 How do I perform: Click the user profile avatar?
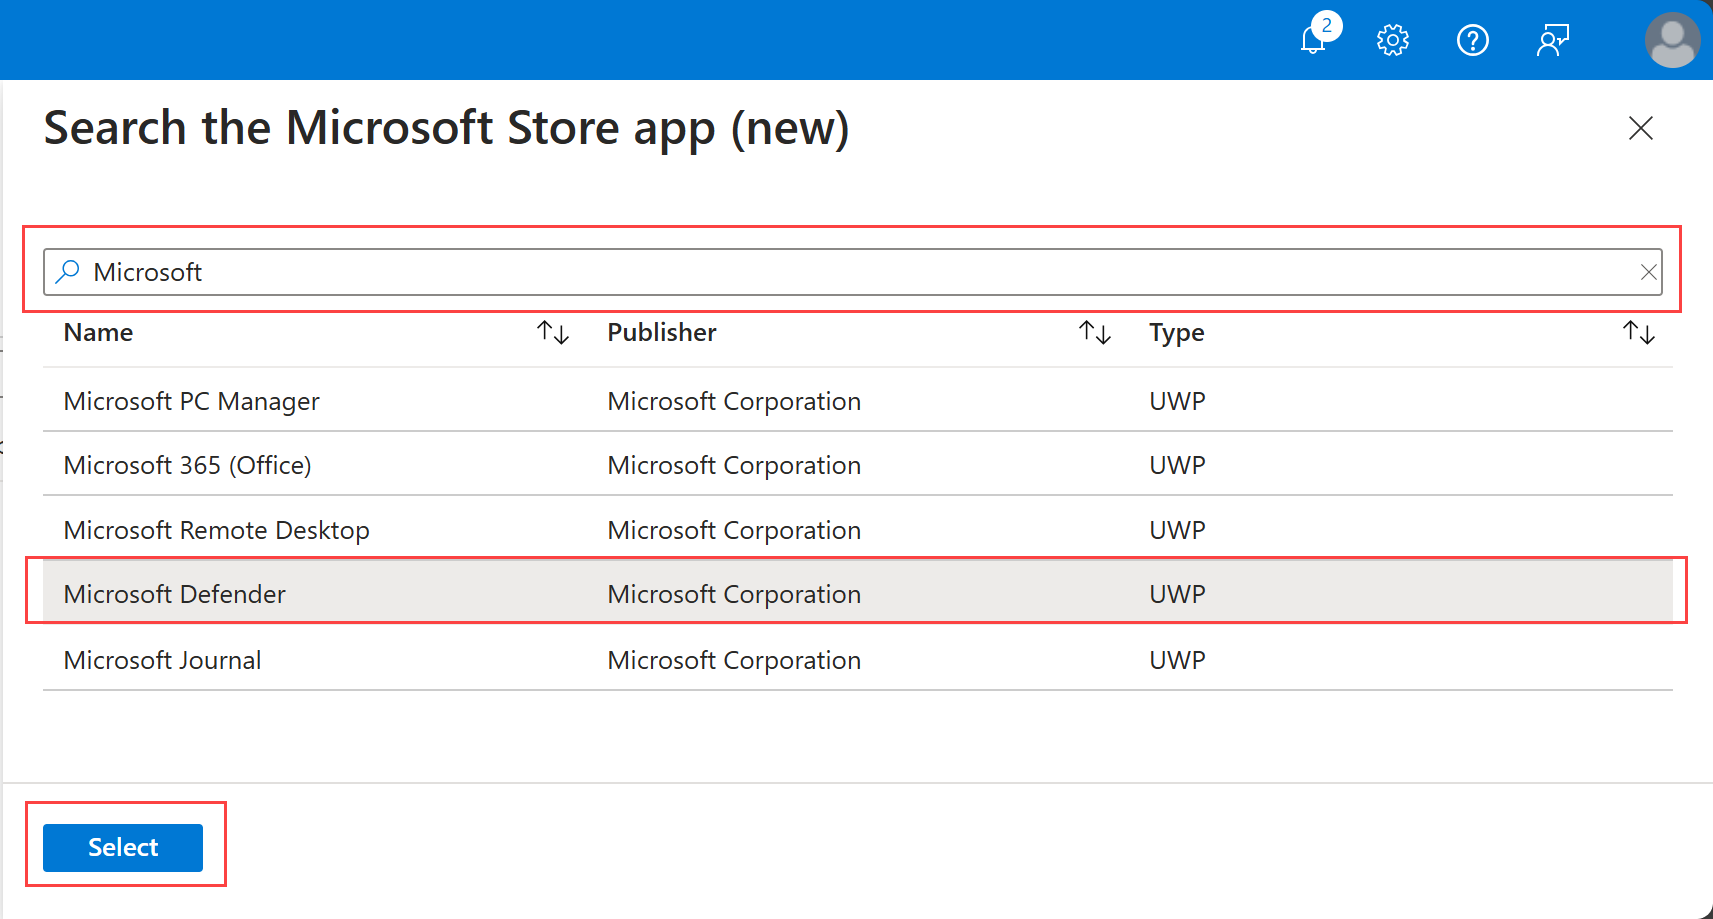1672,40
